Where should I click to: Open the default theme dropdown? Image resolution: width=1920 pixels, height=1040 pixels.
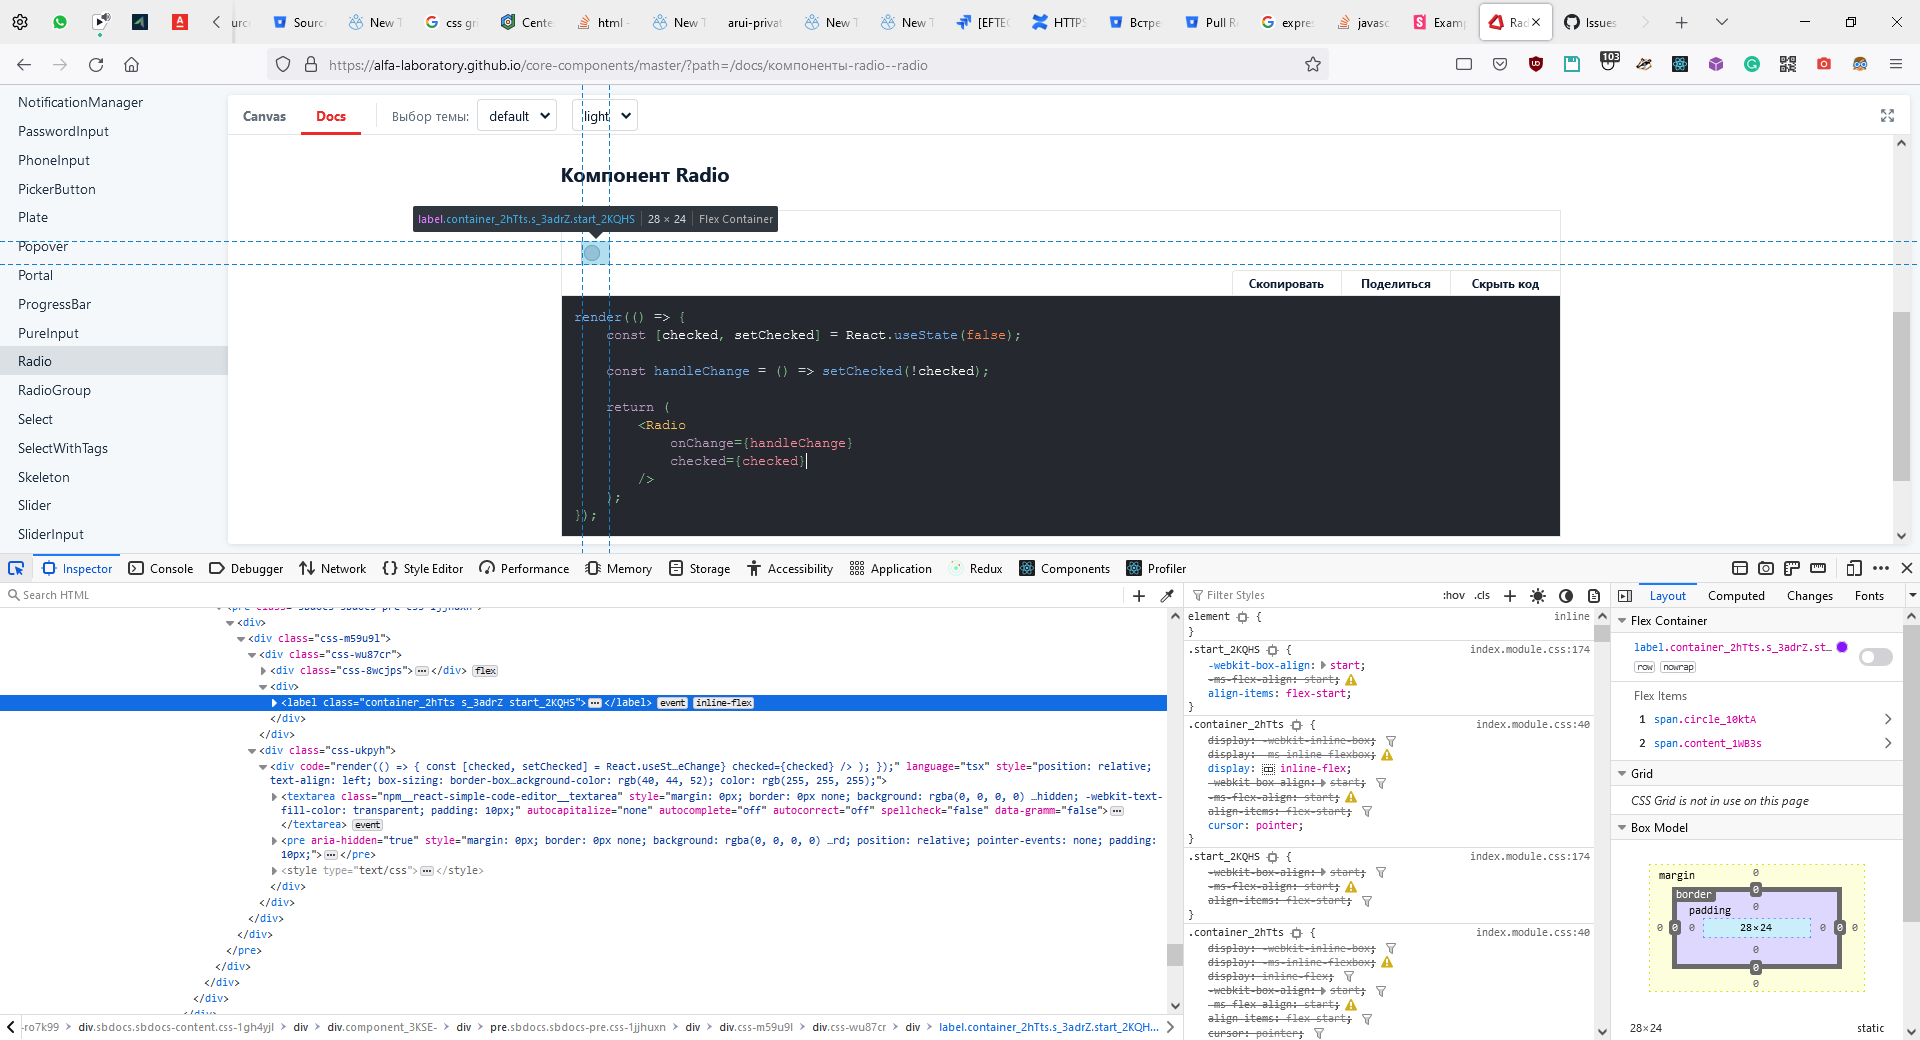(517, 115)
